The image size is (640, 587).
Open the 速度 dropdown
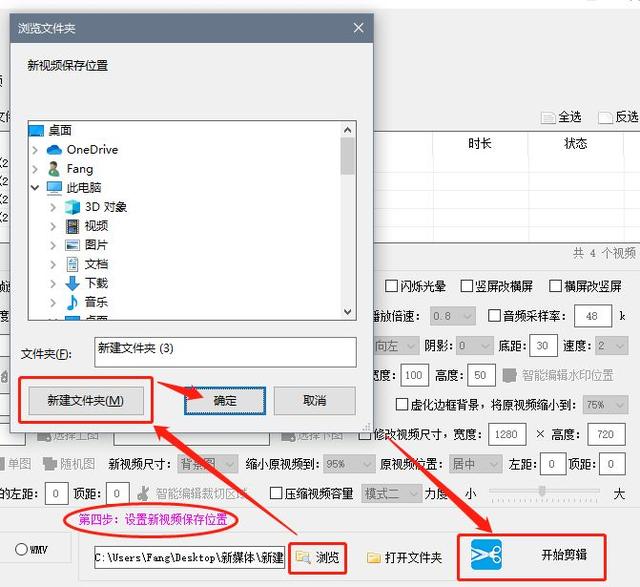pos(611,346)
